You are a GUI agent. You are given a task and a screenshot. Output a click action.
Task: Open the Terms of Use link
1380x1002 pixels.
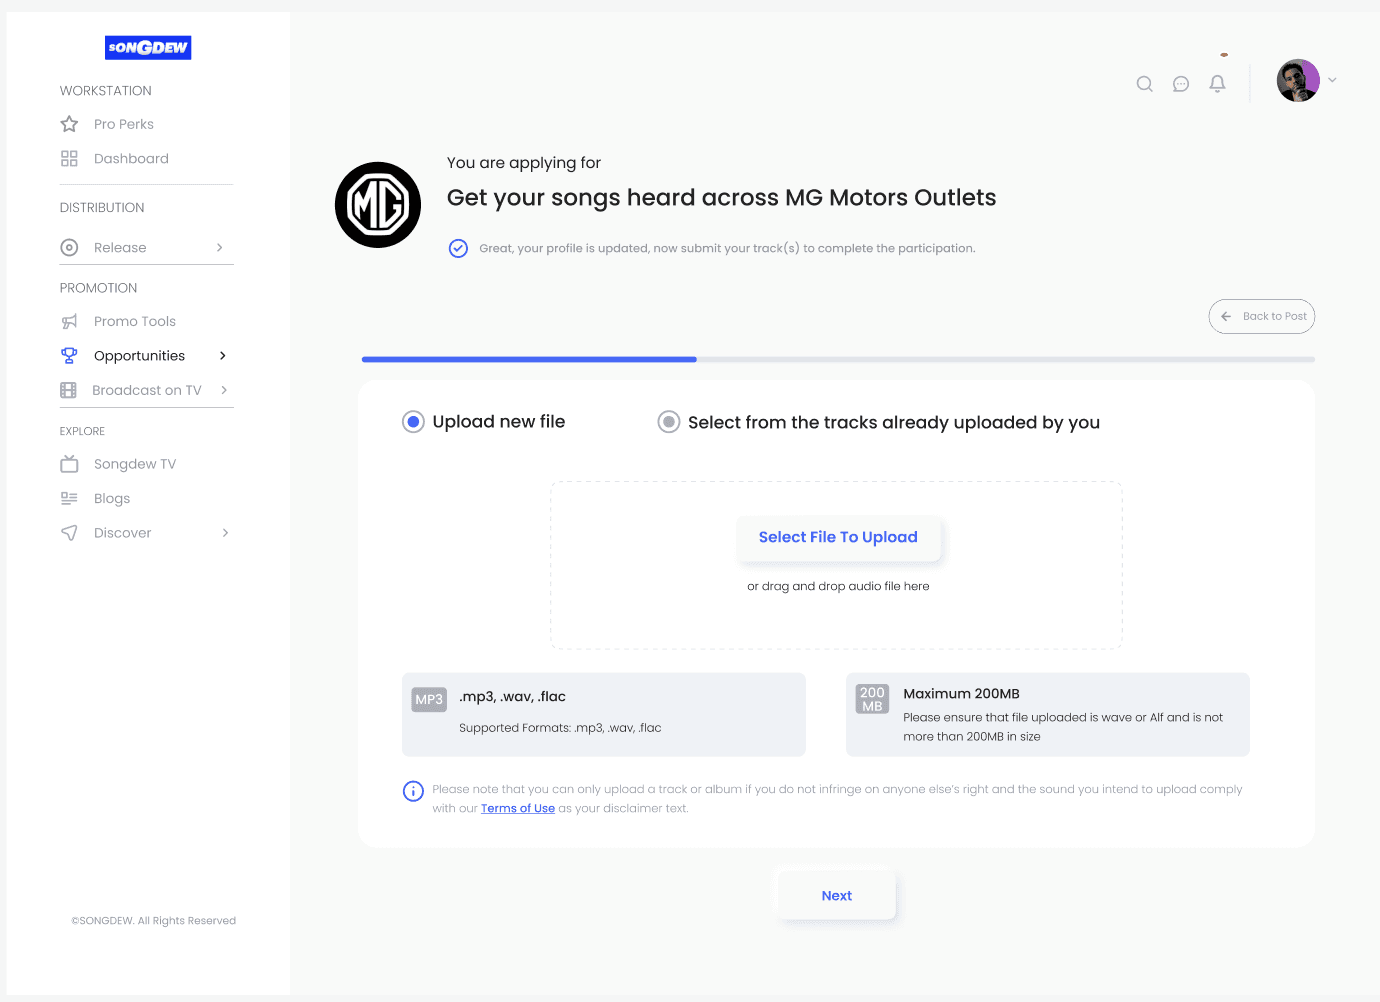[x=518, y=808]
